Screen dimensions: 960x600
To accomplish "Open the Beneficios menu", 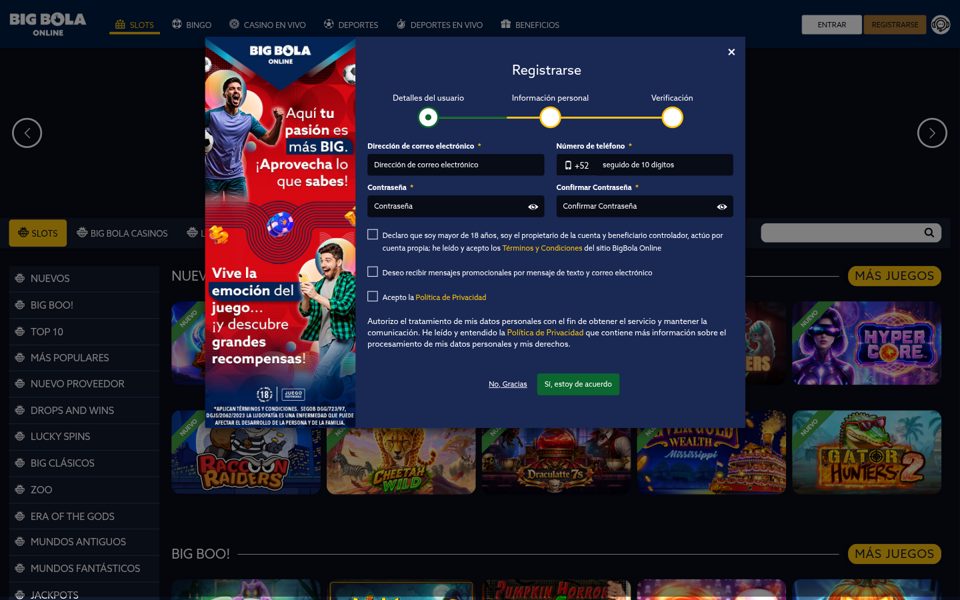I will click(x=530, y=24).
